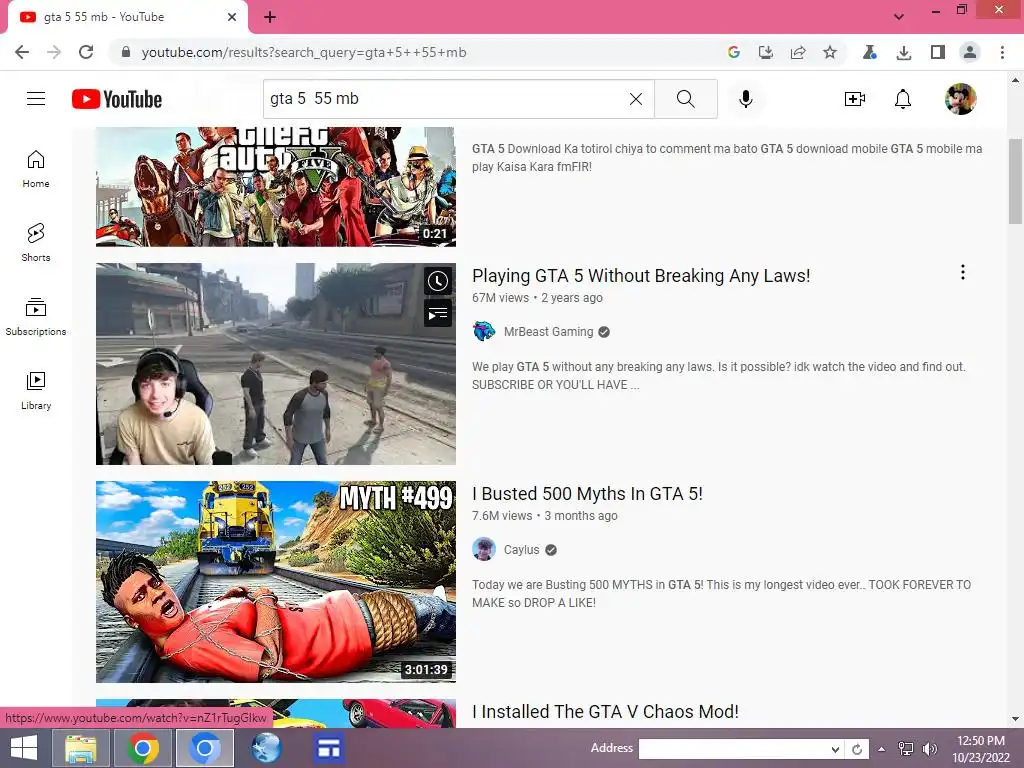Open the I Installed The GTA V Chaos Mod title

click(x=605, y=712)
